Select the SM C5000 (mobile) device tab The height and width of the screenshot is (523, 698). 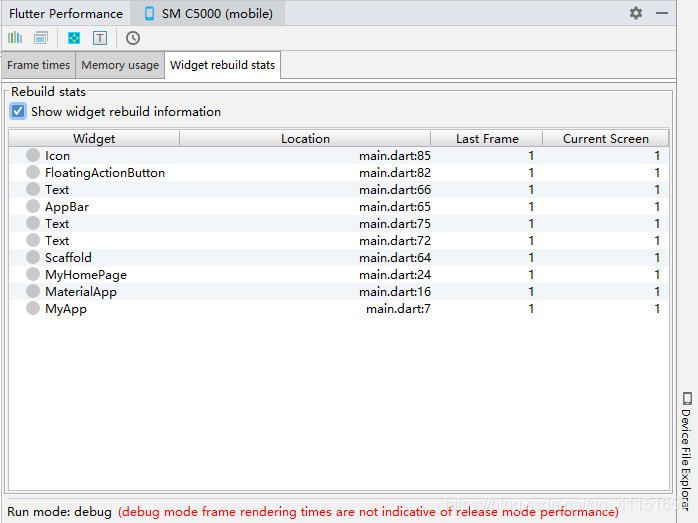(x=209, y=14)
